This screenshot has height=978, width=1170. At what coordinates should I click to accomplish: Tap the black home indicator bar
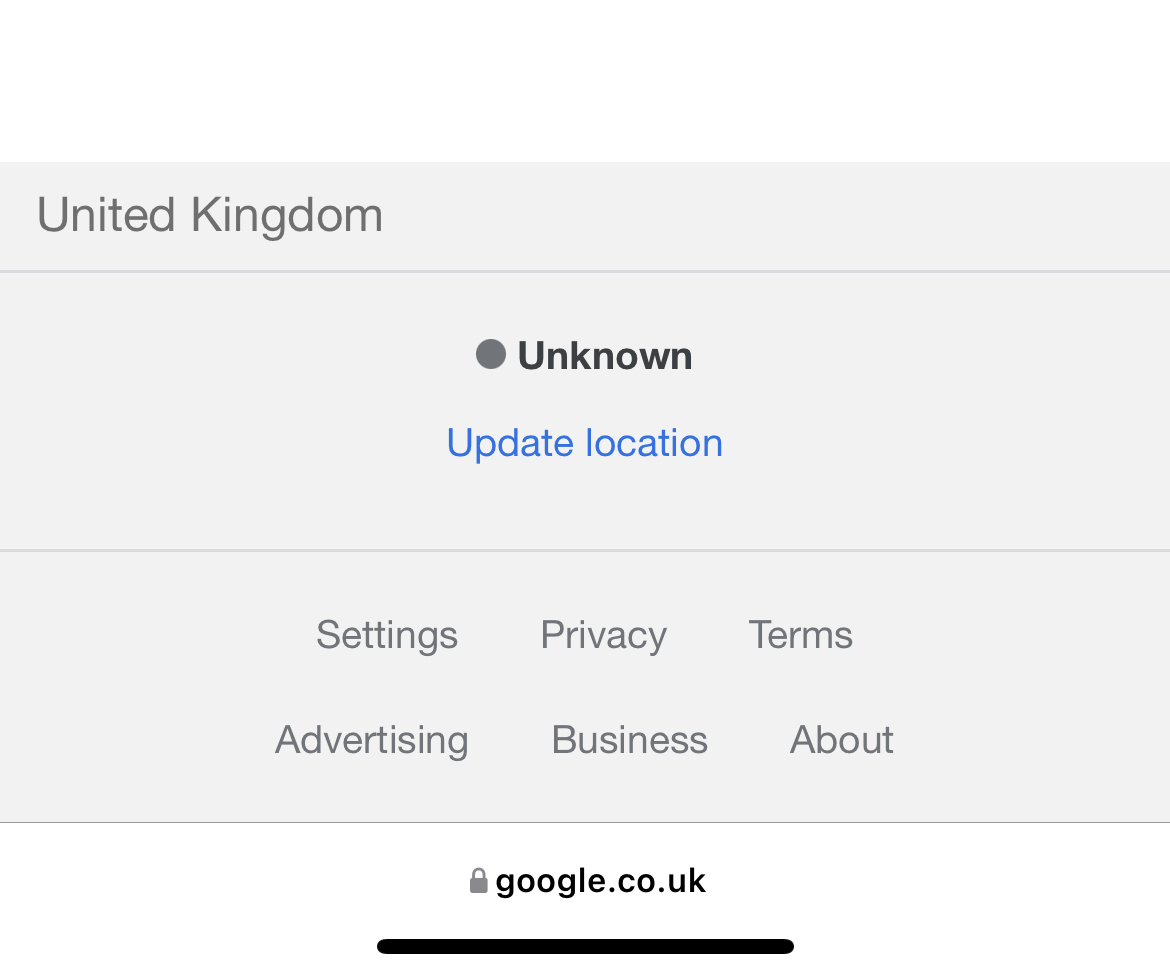(x=585, y=946)
